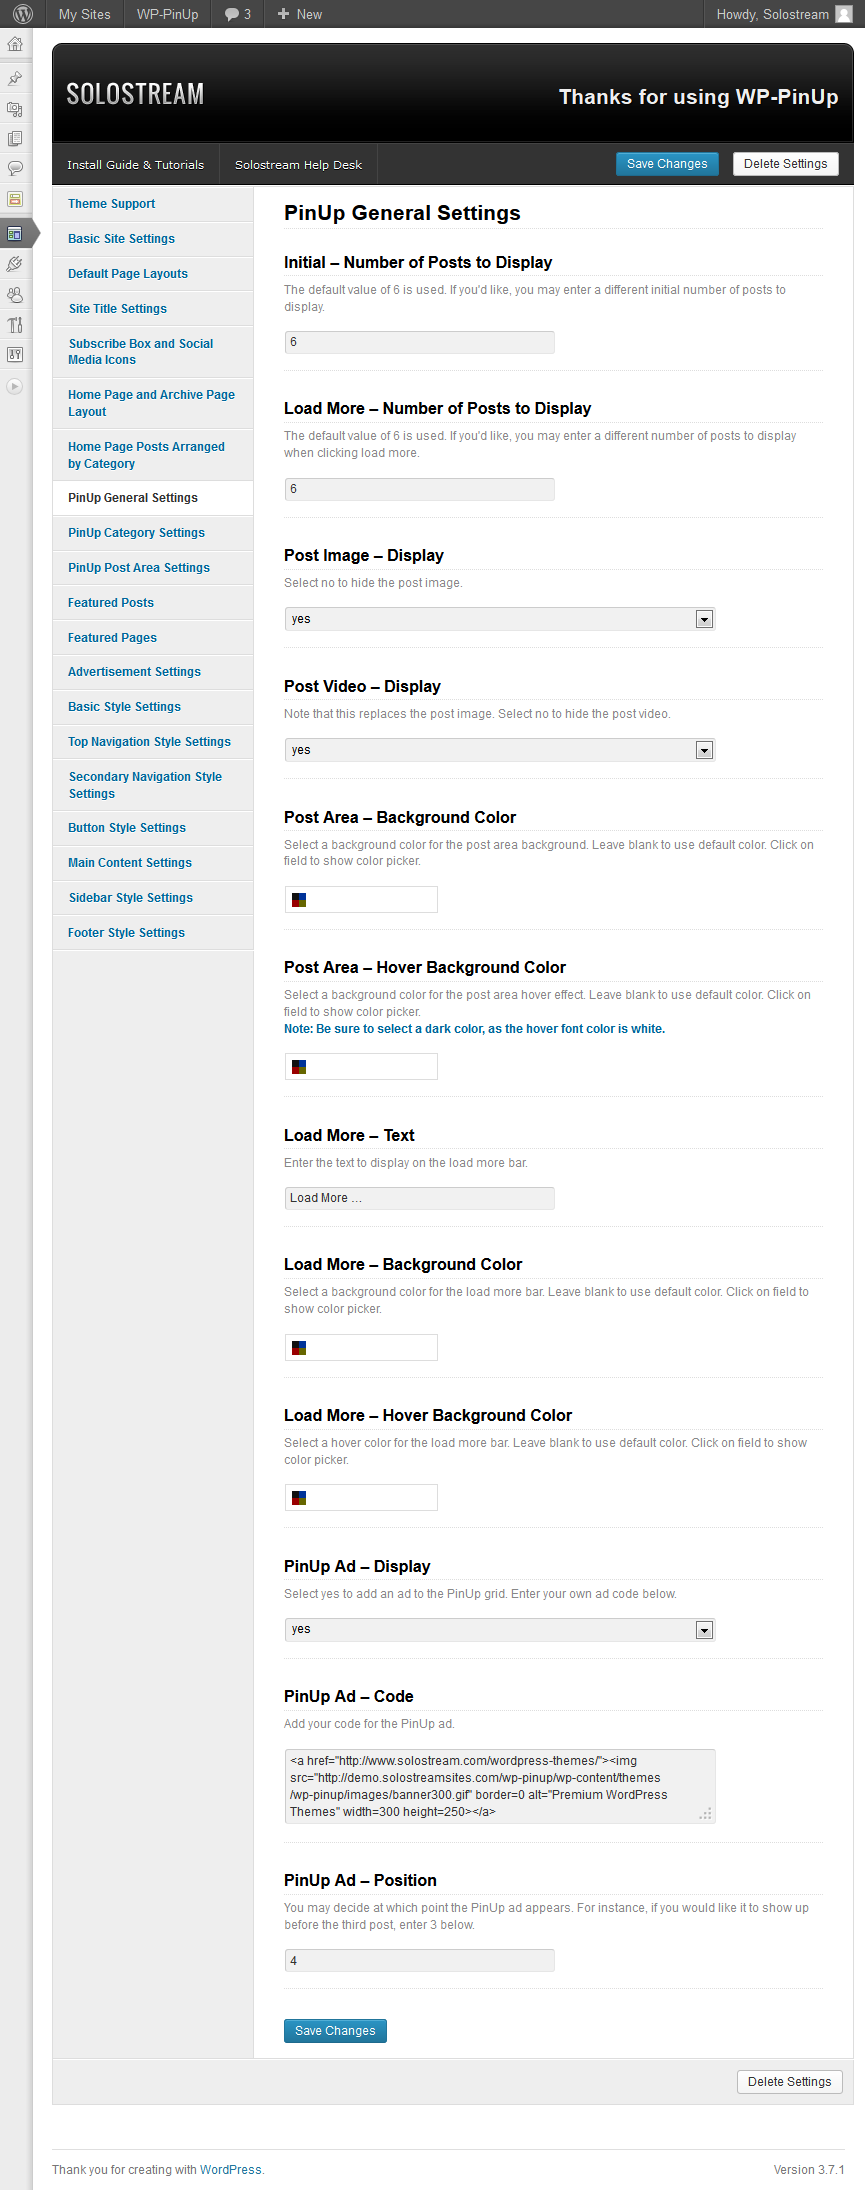Expand the Post Image Display dropdown

500,619
